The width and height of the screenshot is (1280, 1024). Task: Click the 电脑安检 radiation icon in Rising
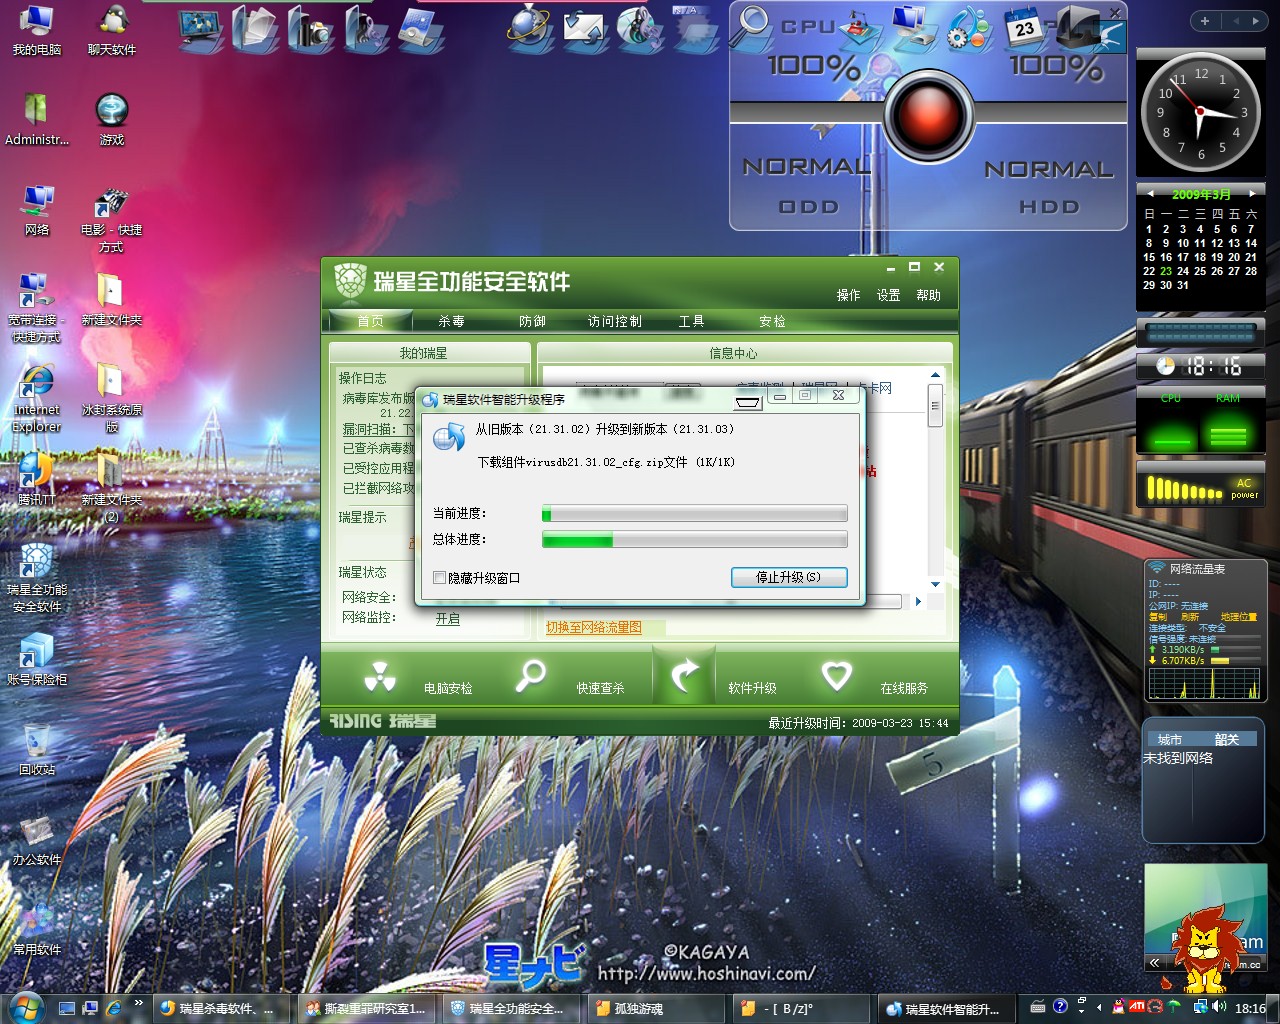(x=380, y=677)
